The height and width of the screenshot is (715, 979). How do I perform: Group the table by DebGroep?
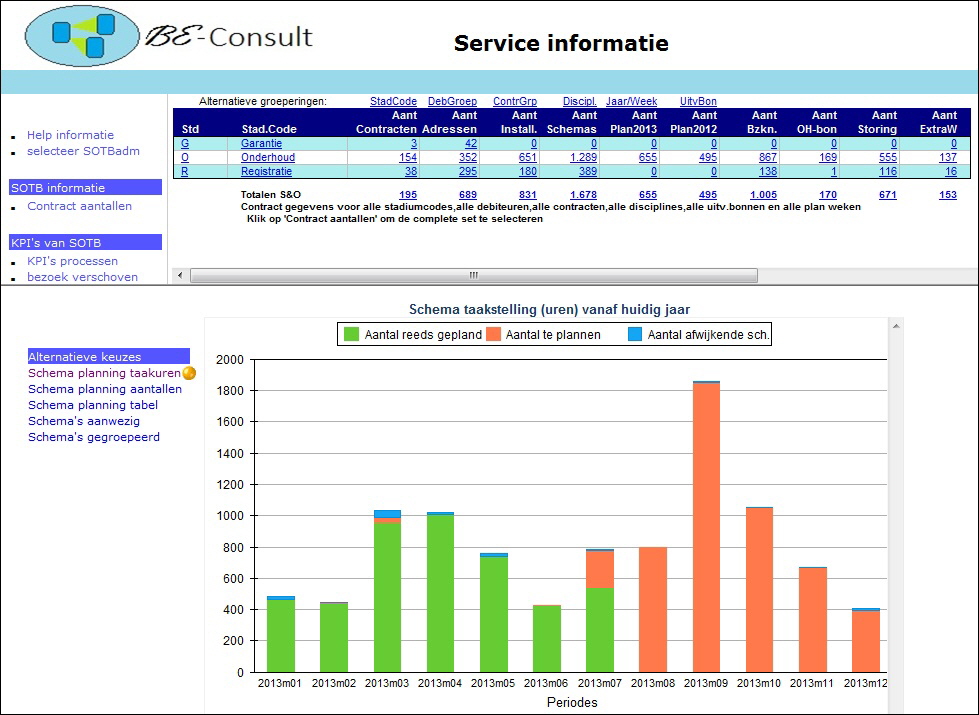point(452,101)
